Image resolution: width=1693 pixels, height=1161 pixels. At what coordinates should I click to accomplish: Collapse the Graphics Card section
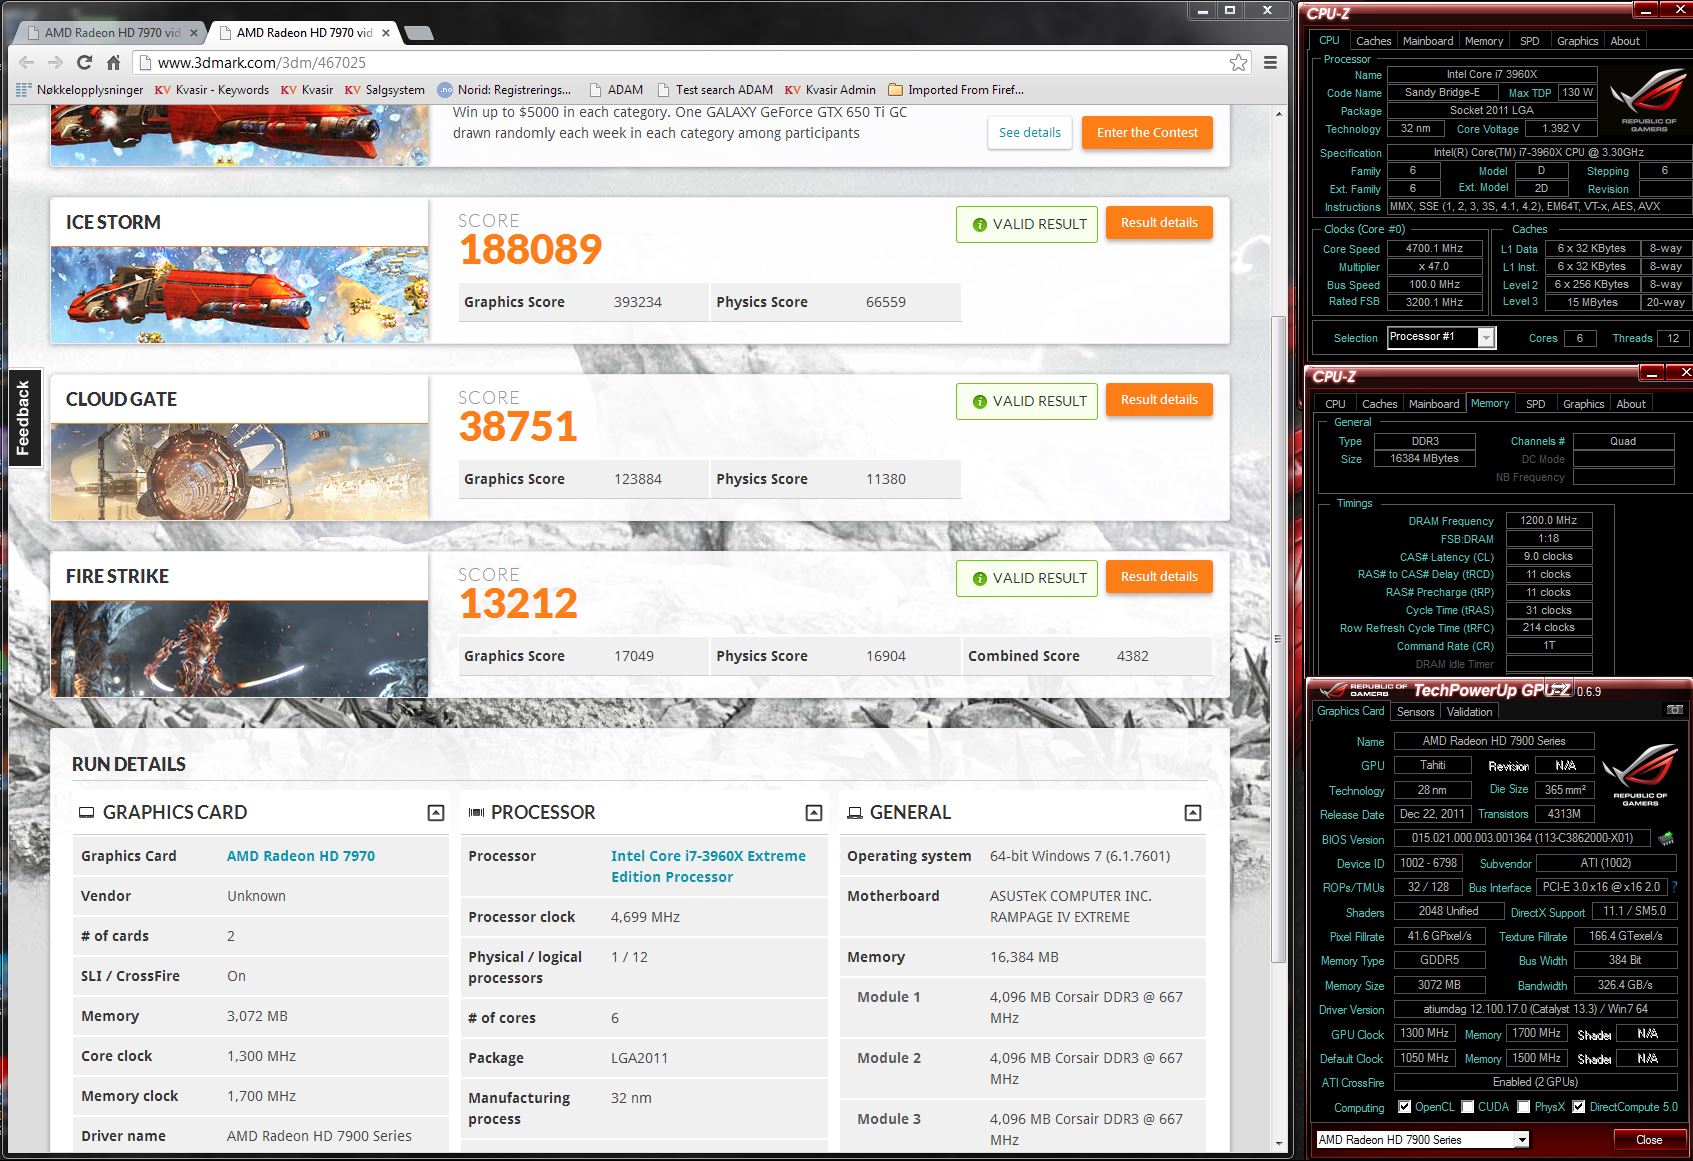click(436, 813)
